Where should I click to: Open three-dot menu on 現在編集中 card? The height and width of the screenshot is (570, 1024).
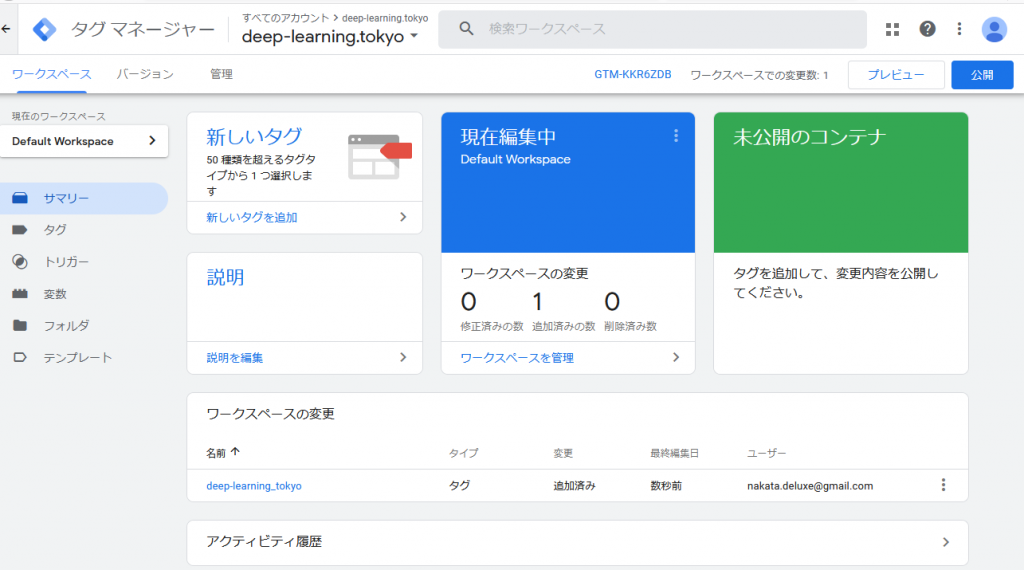(676, 135)
